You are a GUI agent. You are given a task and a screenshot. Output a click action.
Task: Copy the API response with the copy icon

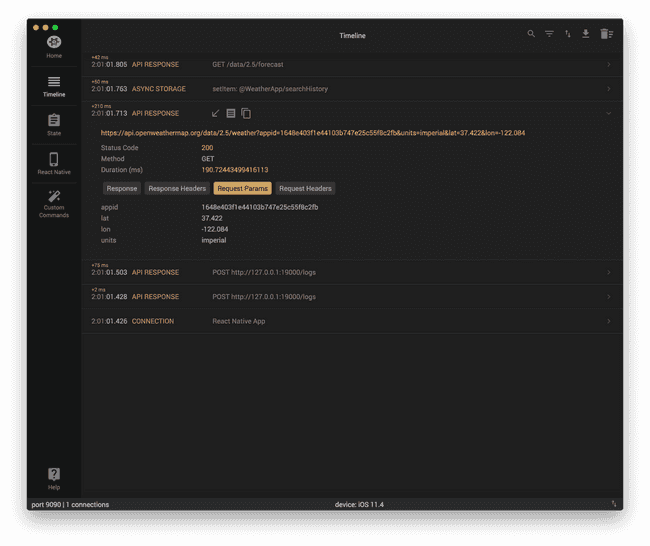(x=246, y=113)
